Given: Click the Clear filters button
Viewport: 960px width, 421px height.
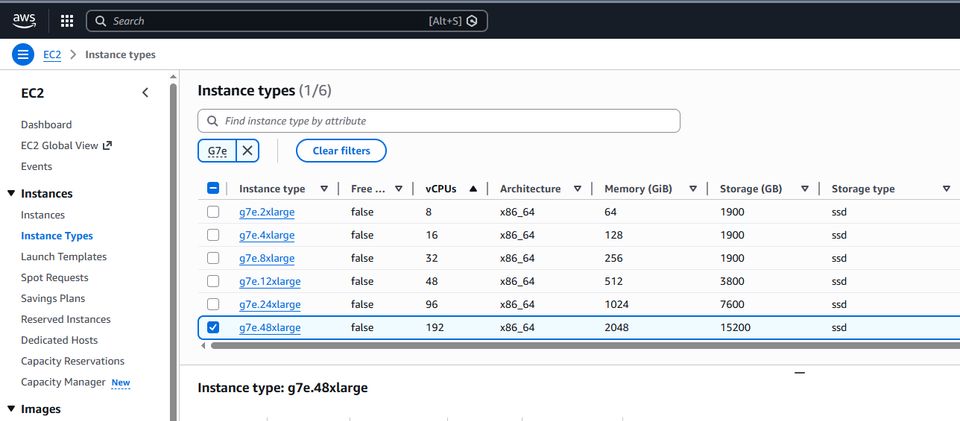Looking at the screenshot, I should 341,151.
